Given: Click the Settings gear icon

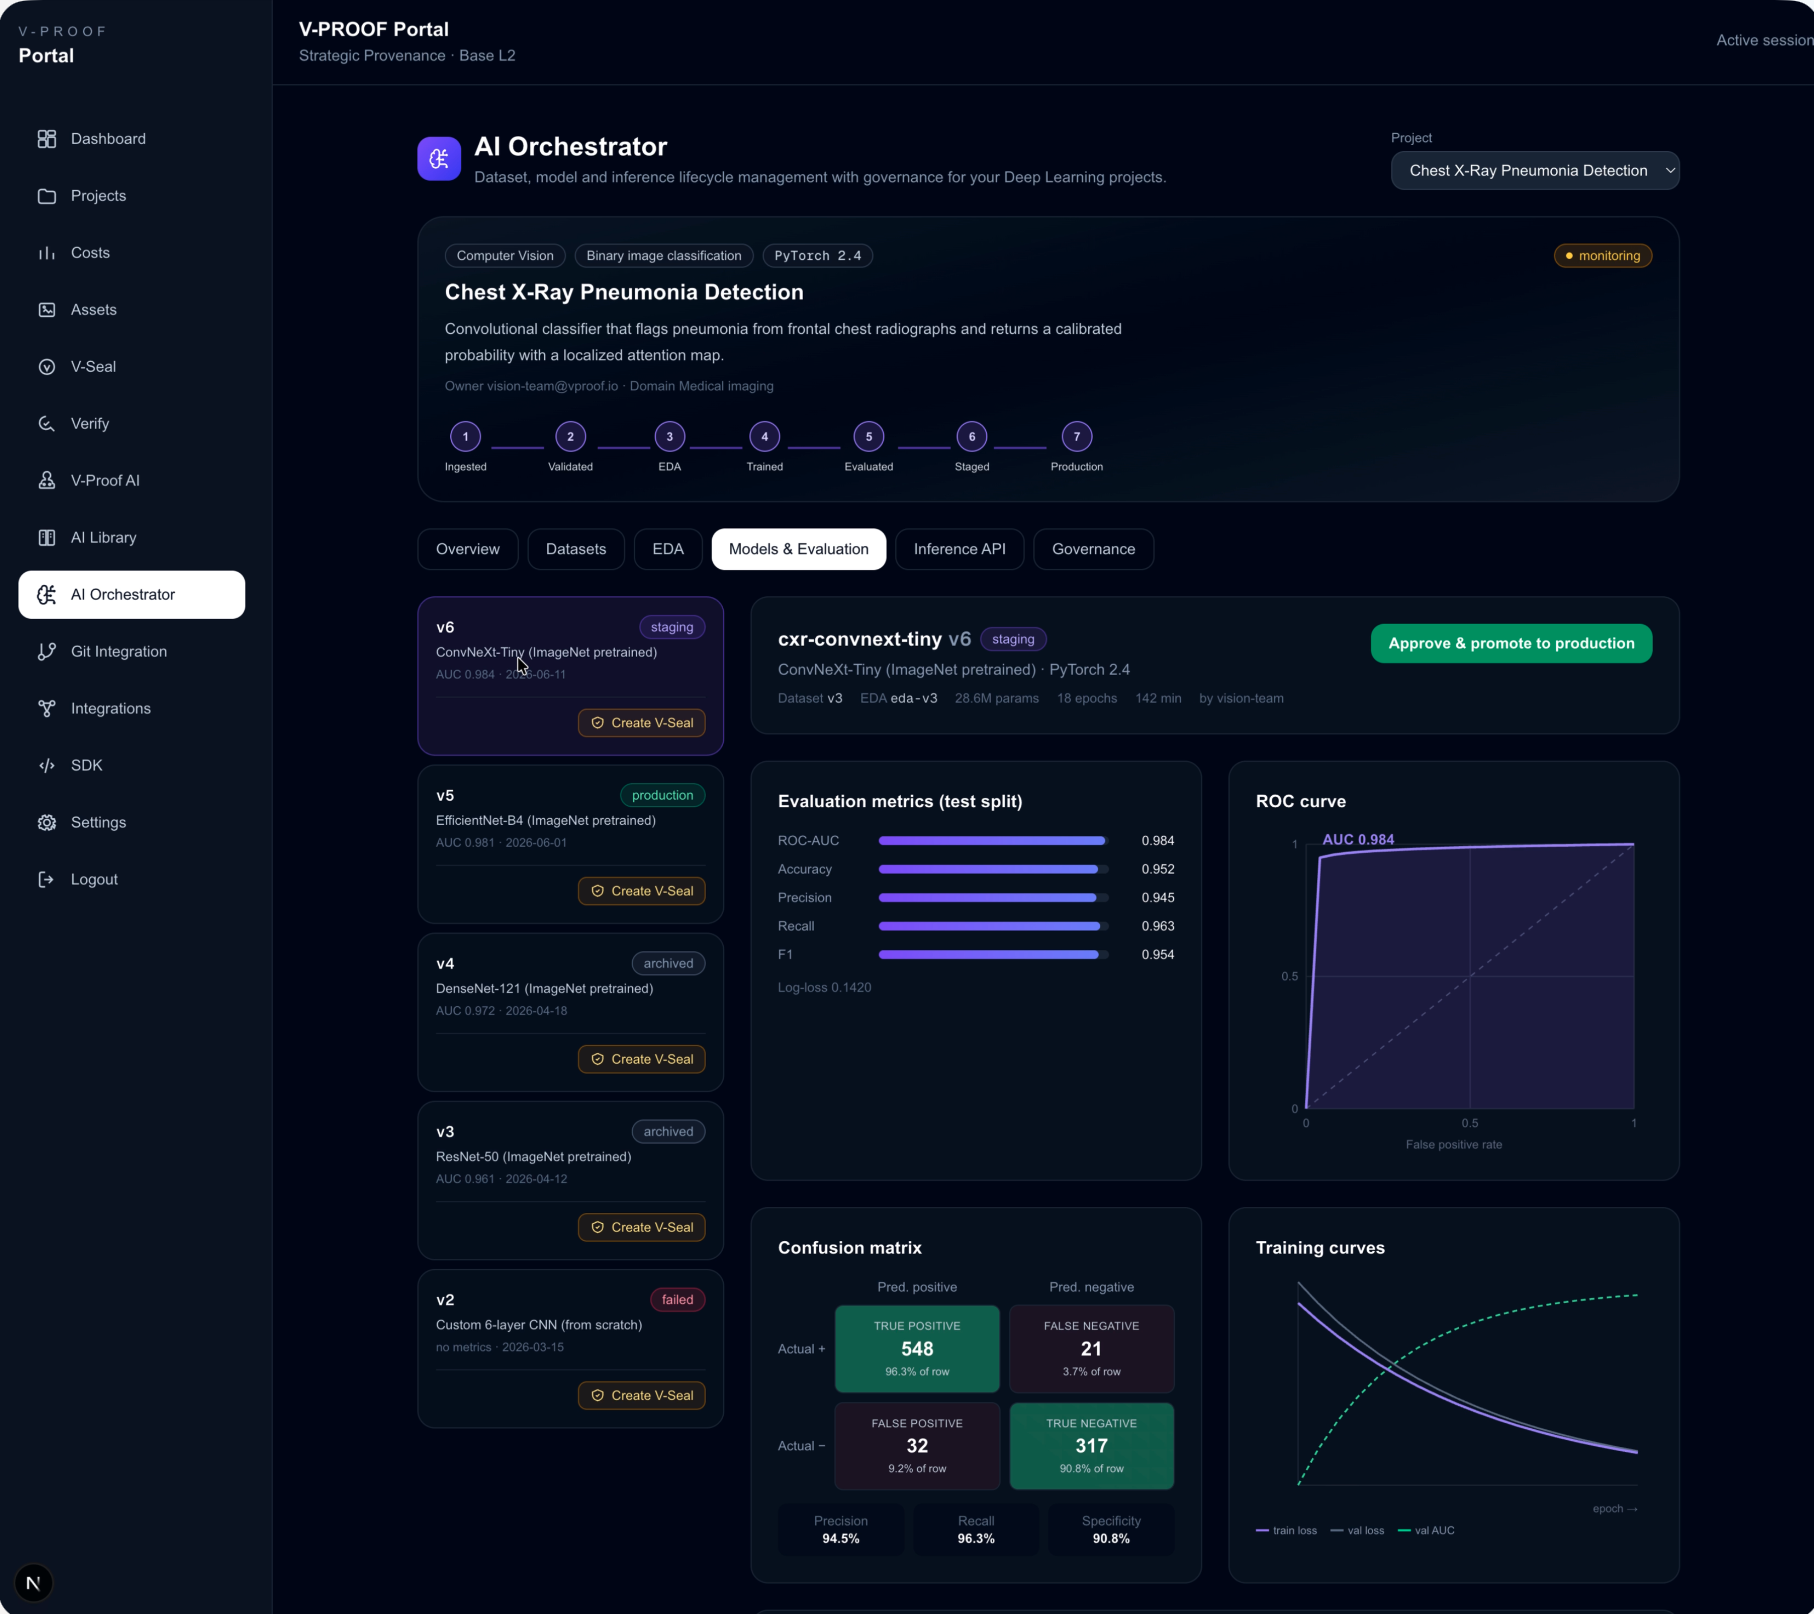Looking at the screenshot, I should (47, 823).
